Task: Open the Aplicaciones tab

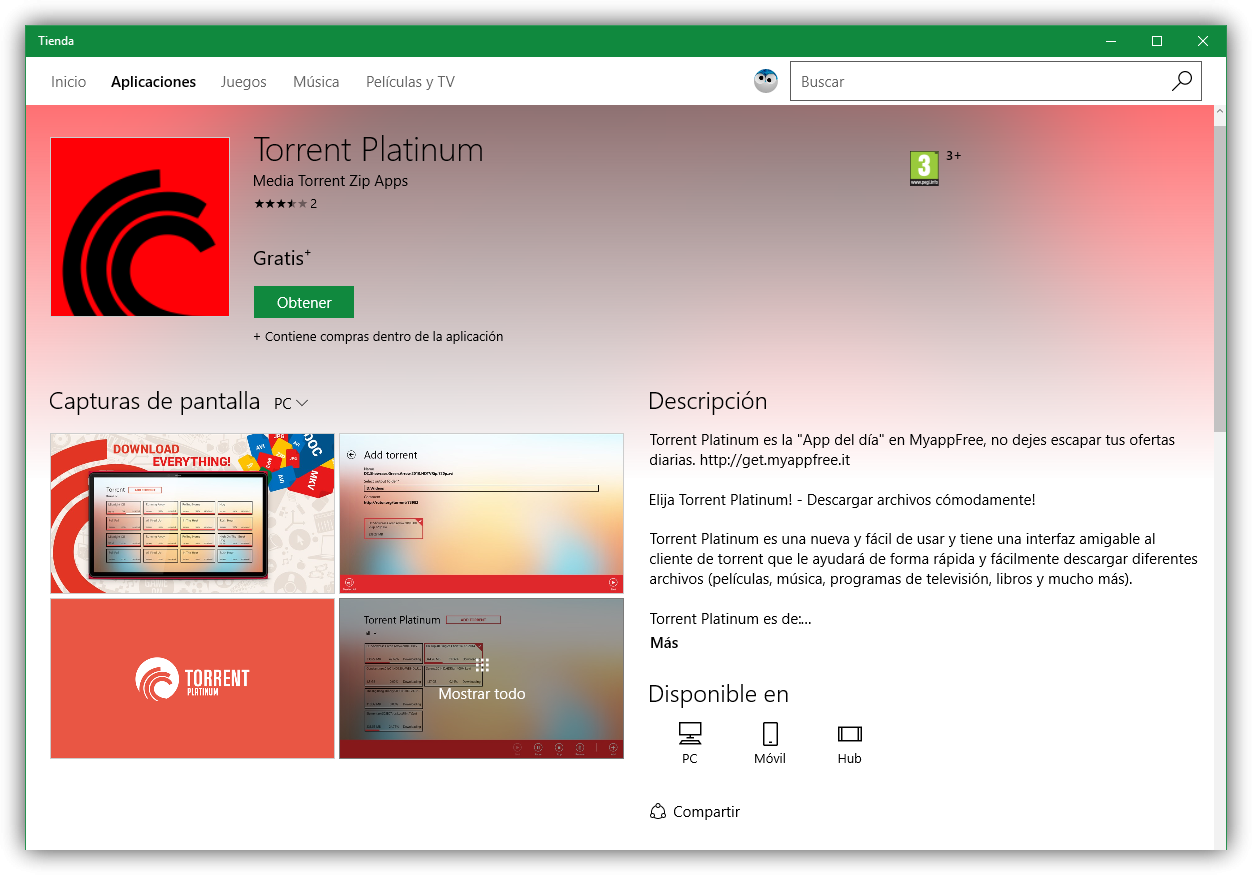Action: coord(154,82)
